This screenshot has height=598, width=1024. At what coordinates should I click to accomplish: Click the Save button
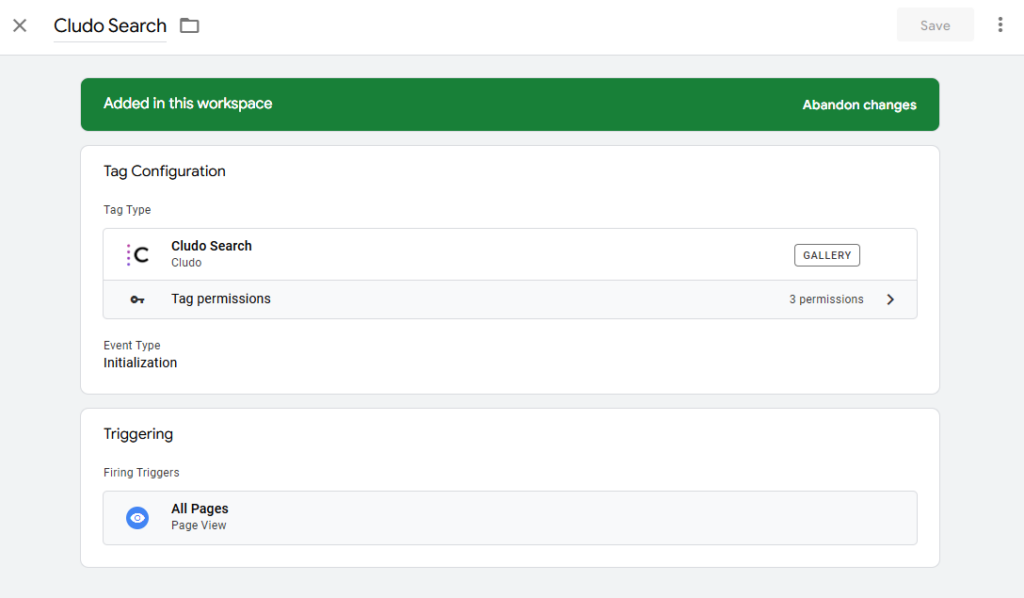(935, 24)
